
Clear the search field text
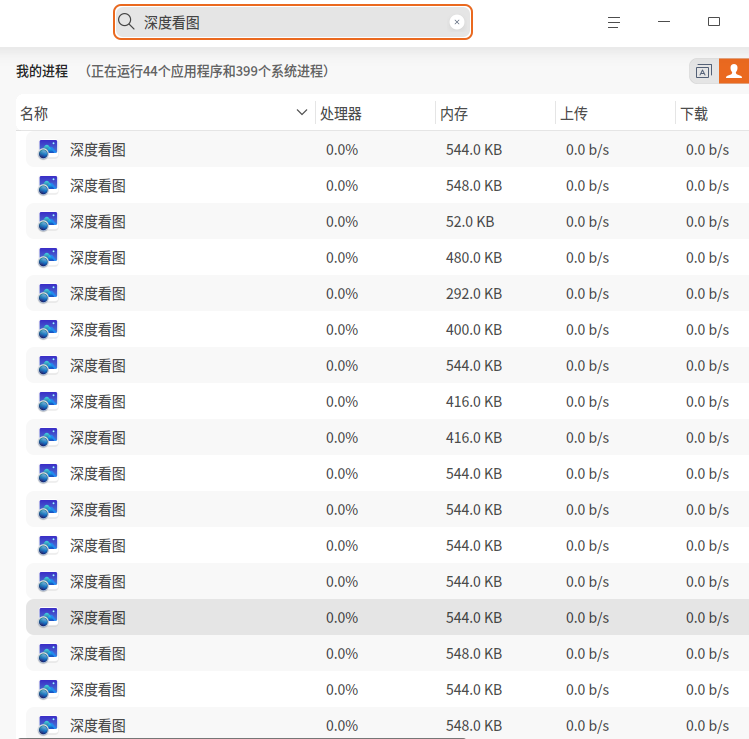[x=457, y=22]
